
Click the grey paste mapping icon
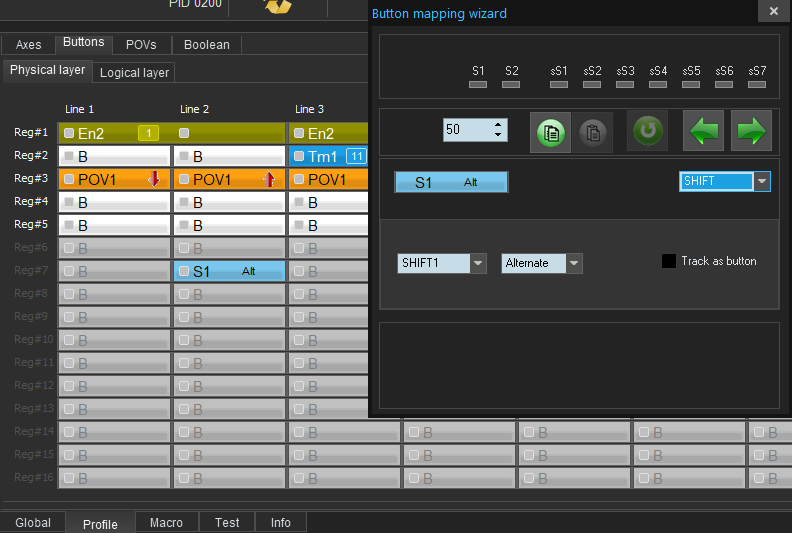[x=592, y=132]
